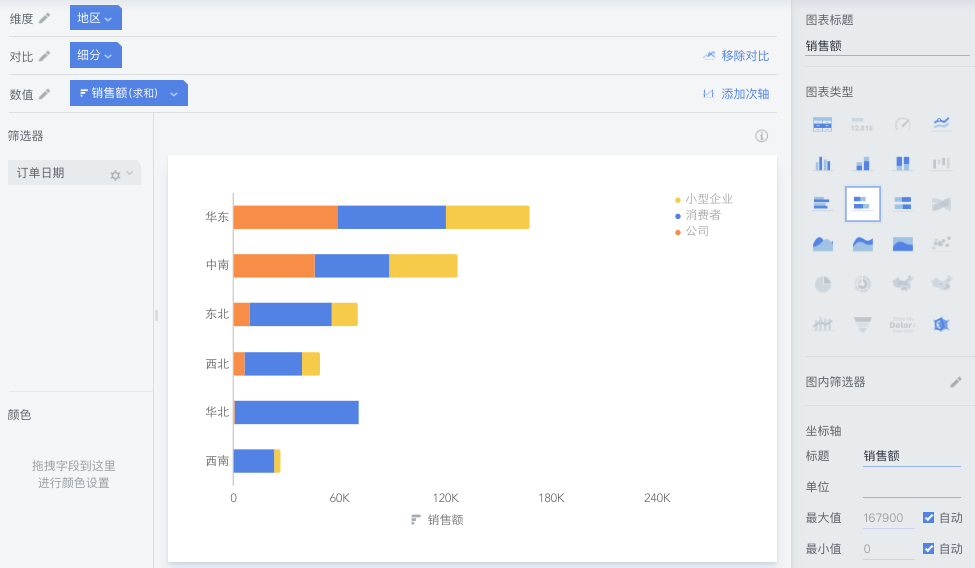Select the line chart type icon
The image size is (975, 568).
pos(941,123)
